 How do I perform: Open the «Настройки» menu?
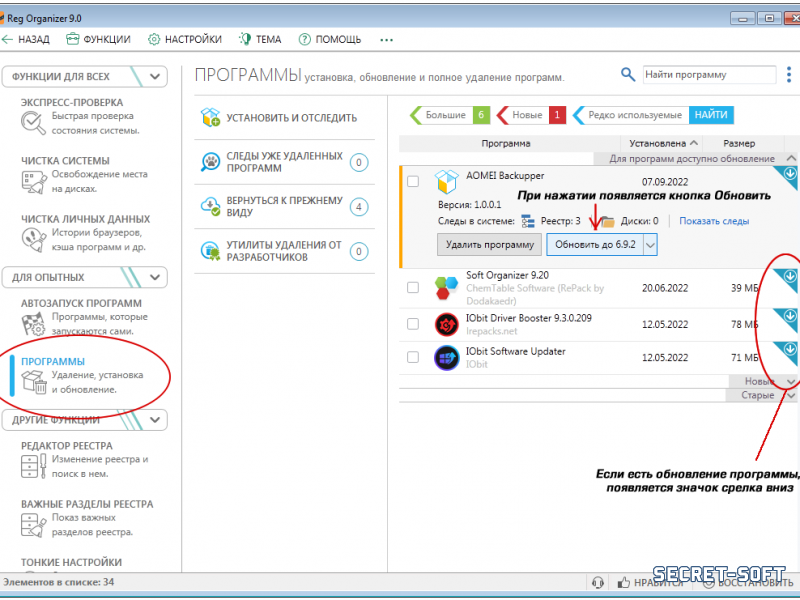(185, 39)
